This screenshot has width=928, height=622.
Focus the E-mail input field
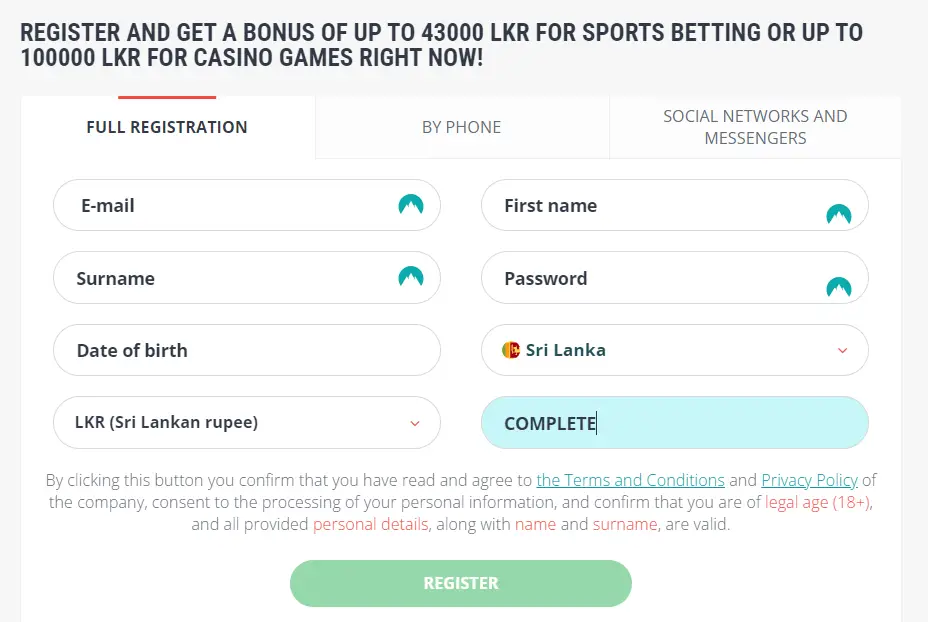230,205
